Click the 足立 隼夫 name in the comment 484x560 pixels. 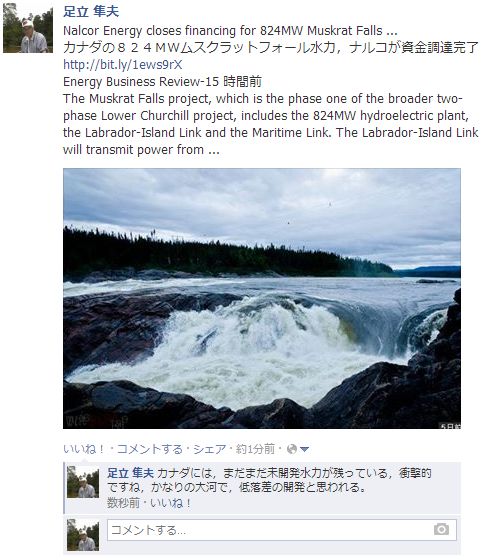pyautogui.click(x=130, y=473)
